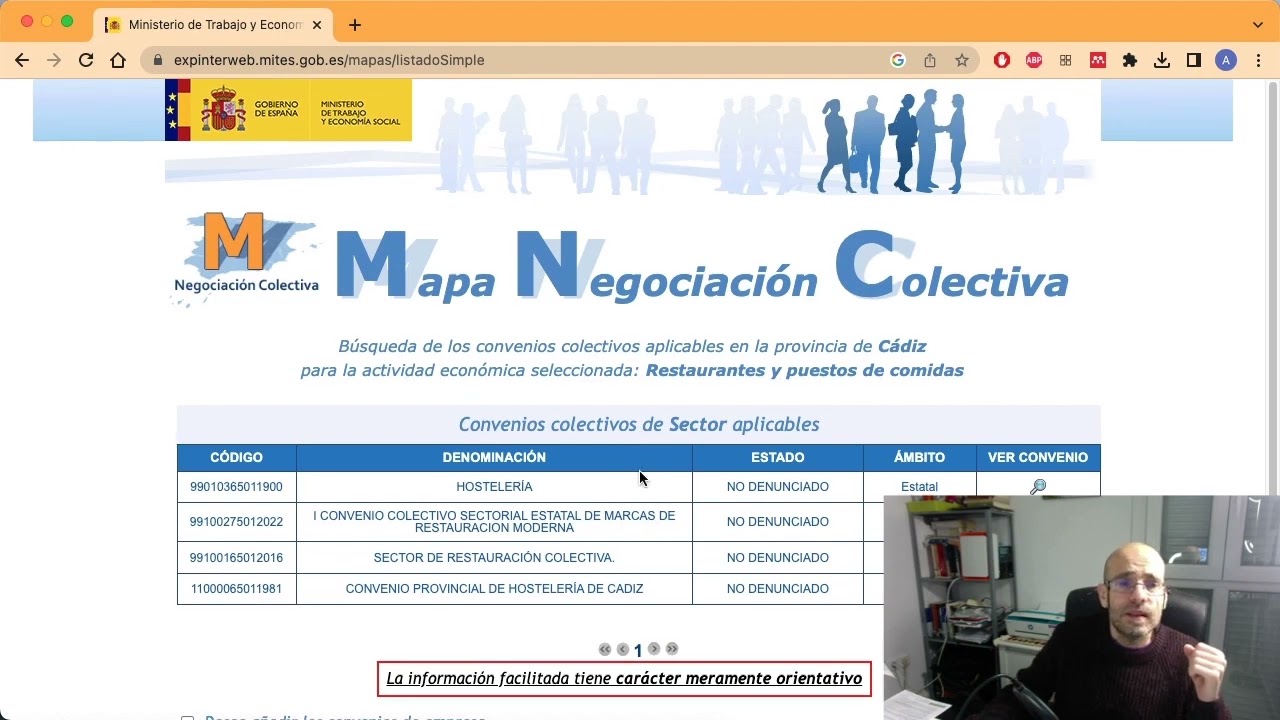
Task: Click the carácter meramente orientativo notice
Action: coord(624,679)
